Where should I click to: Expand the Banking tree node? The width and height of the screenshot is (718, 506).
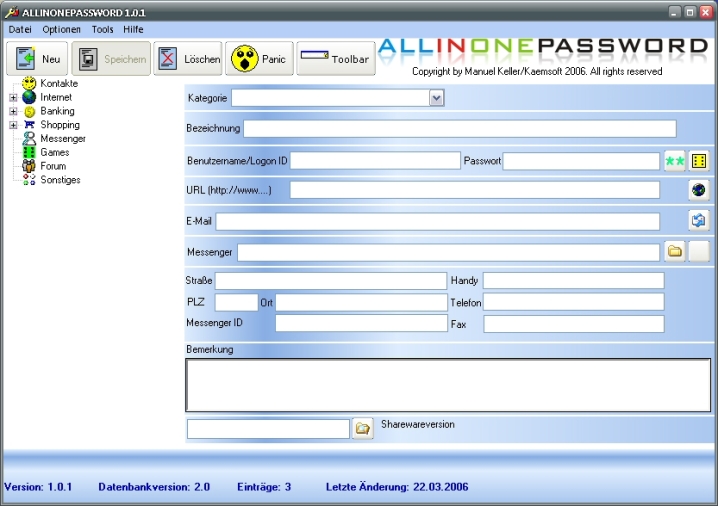(x=13, y=112)
